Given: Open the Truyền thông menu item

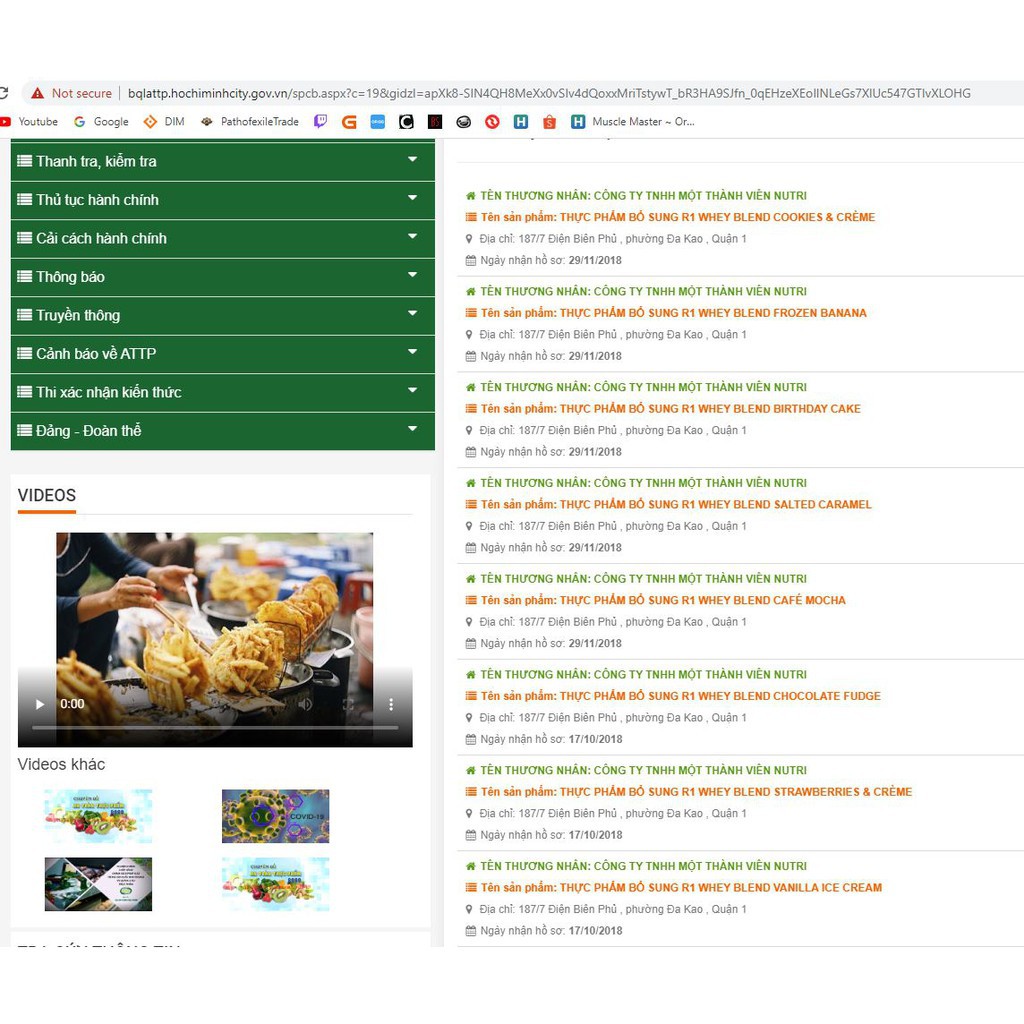Looking at the screenshot, I should pyautogui.click(x=223, y=315).
